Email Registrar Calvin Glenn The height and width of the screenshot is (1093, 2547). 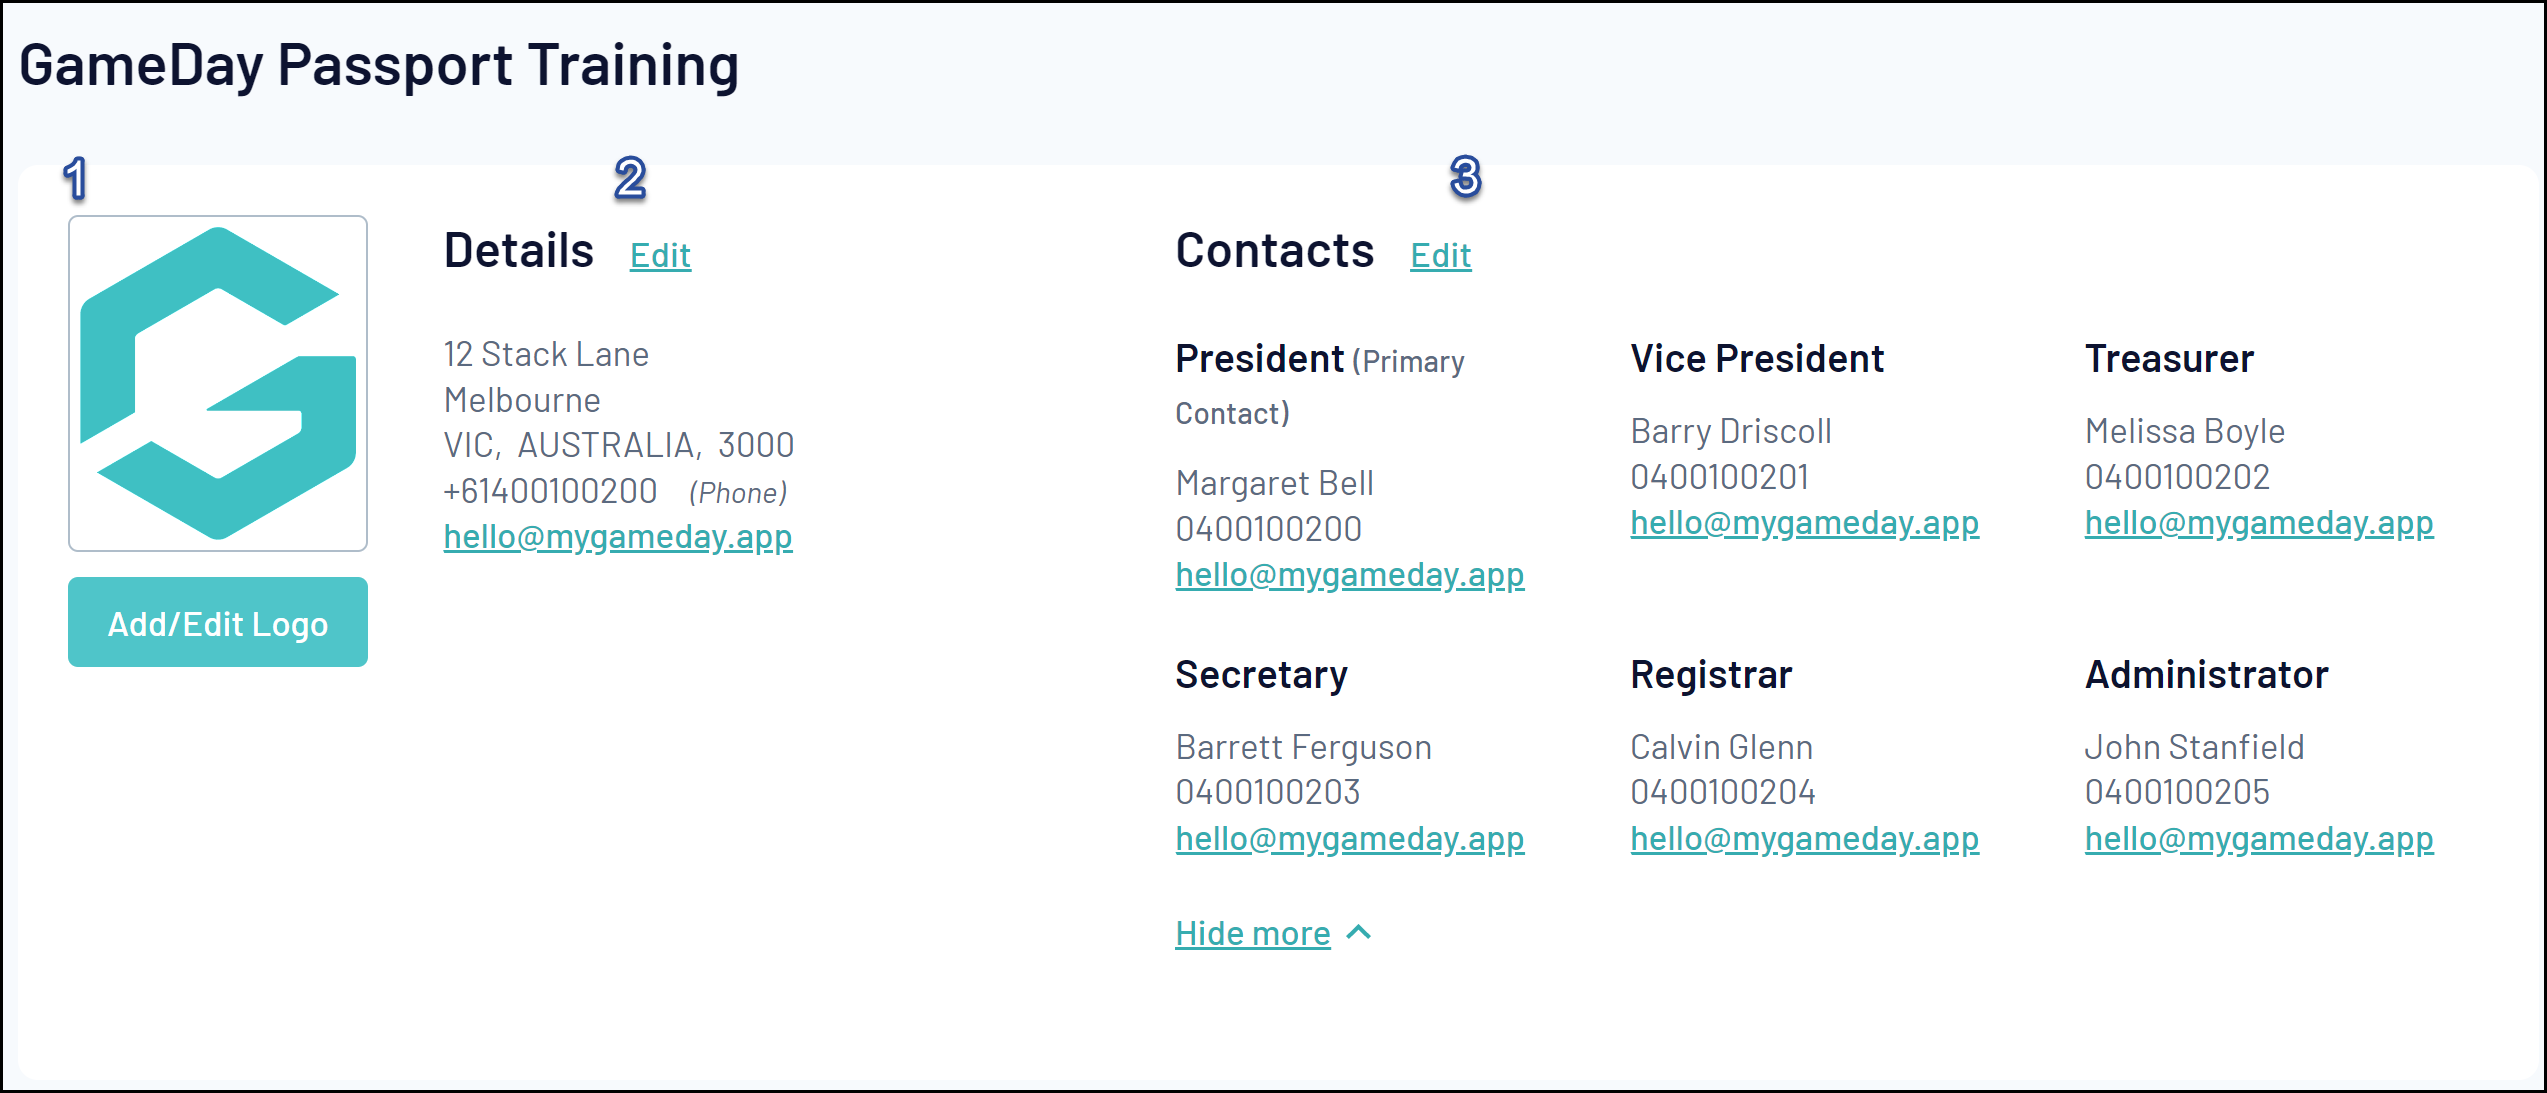tap(1804, 839)
